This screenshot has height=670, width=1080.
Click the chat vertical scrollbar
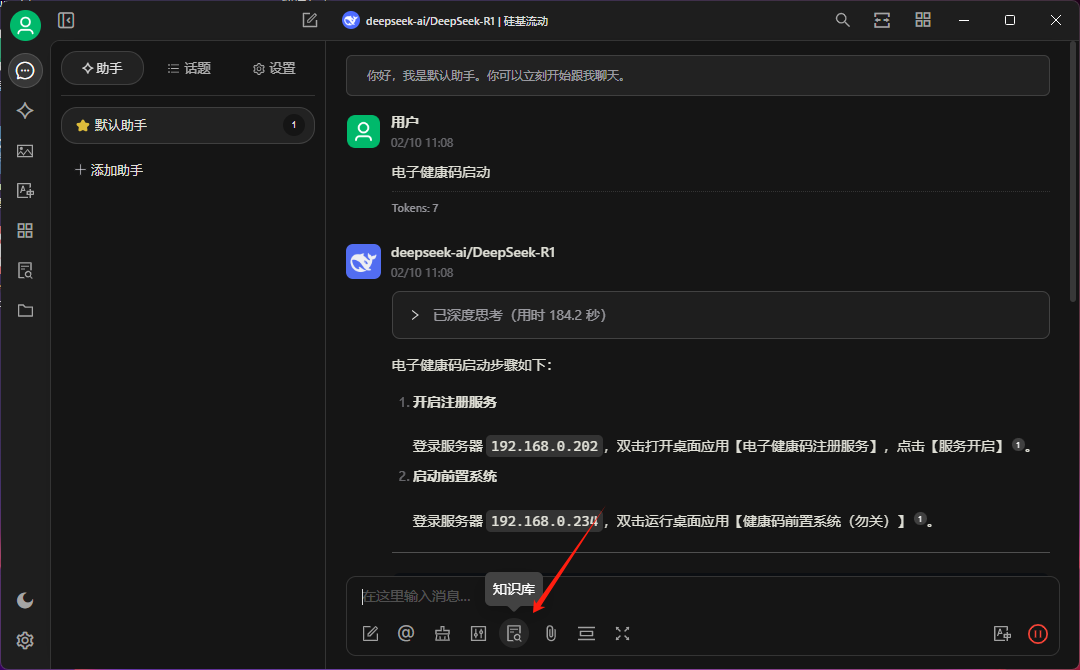point(1073,172)
